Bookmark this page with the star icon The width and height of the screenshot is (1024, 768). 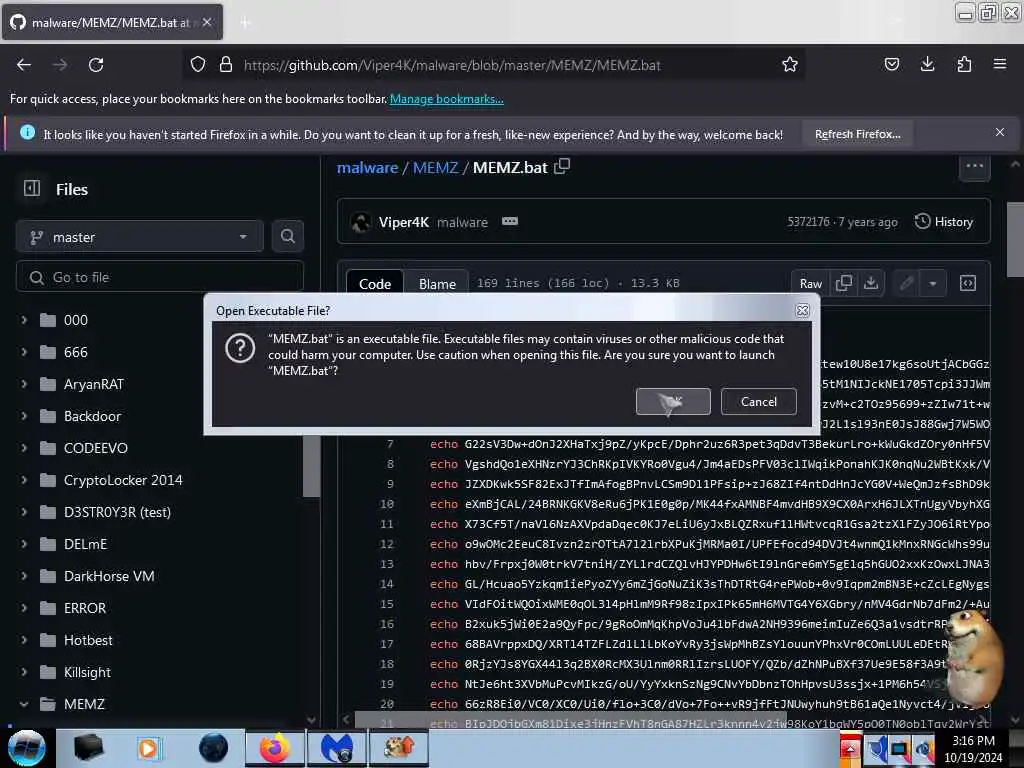click(x=790, y=65)
